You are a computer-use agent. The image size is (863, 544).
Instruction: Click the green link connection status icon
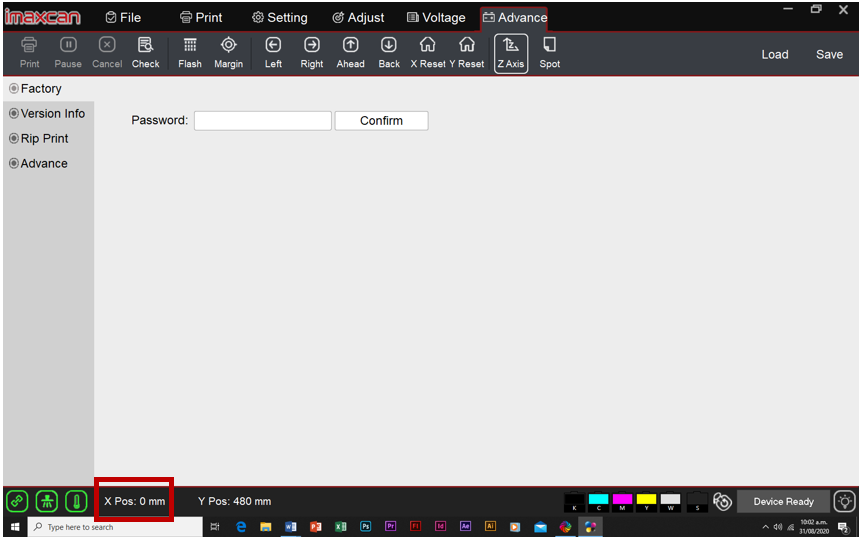(x=17, y=501)
